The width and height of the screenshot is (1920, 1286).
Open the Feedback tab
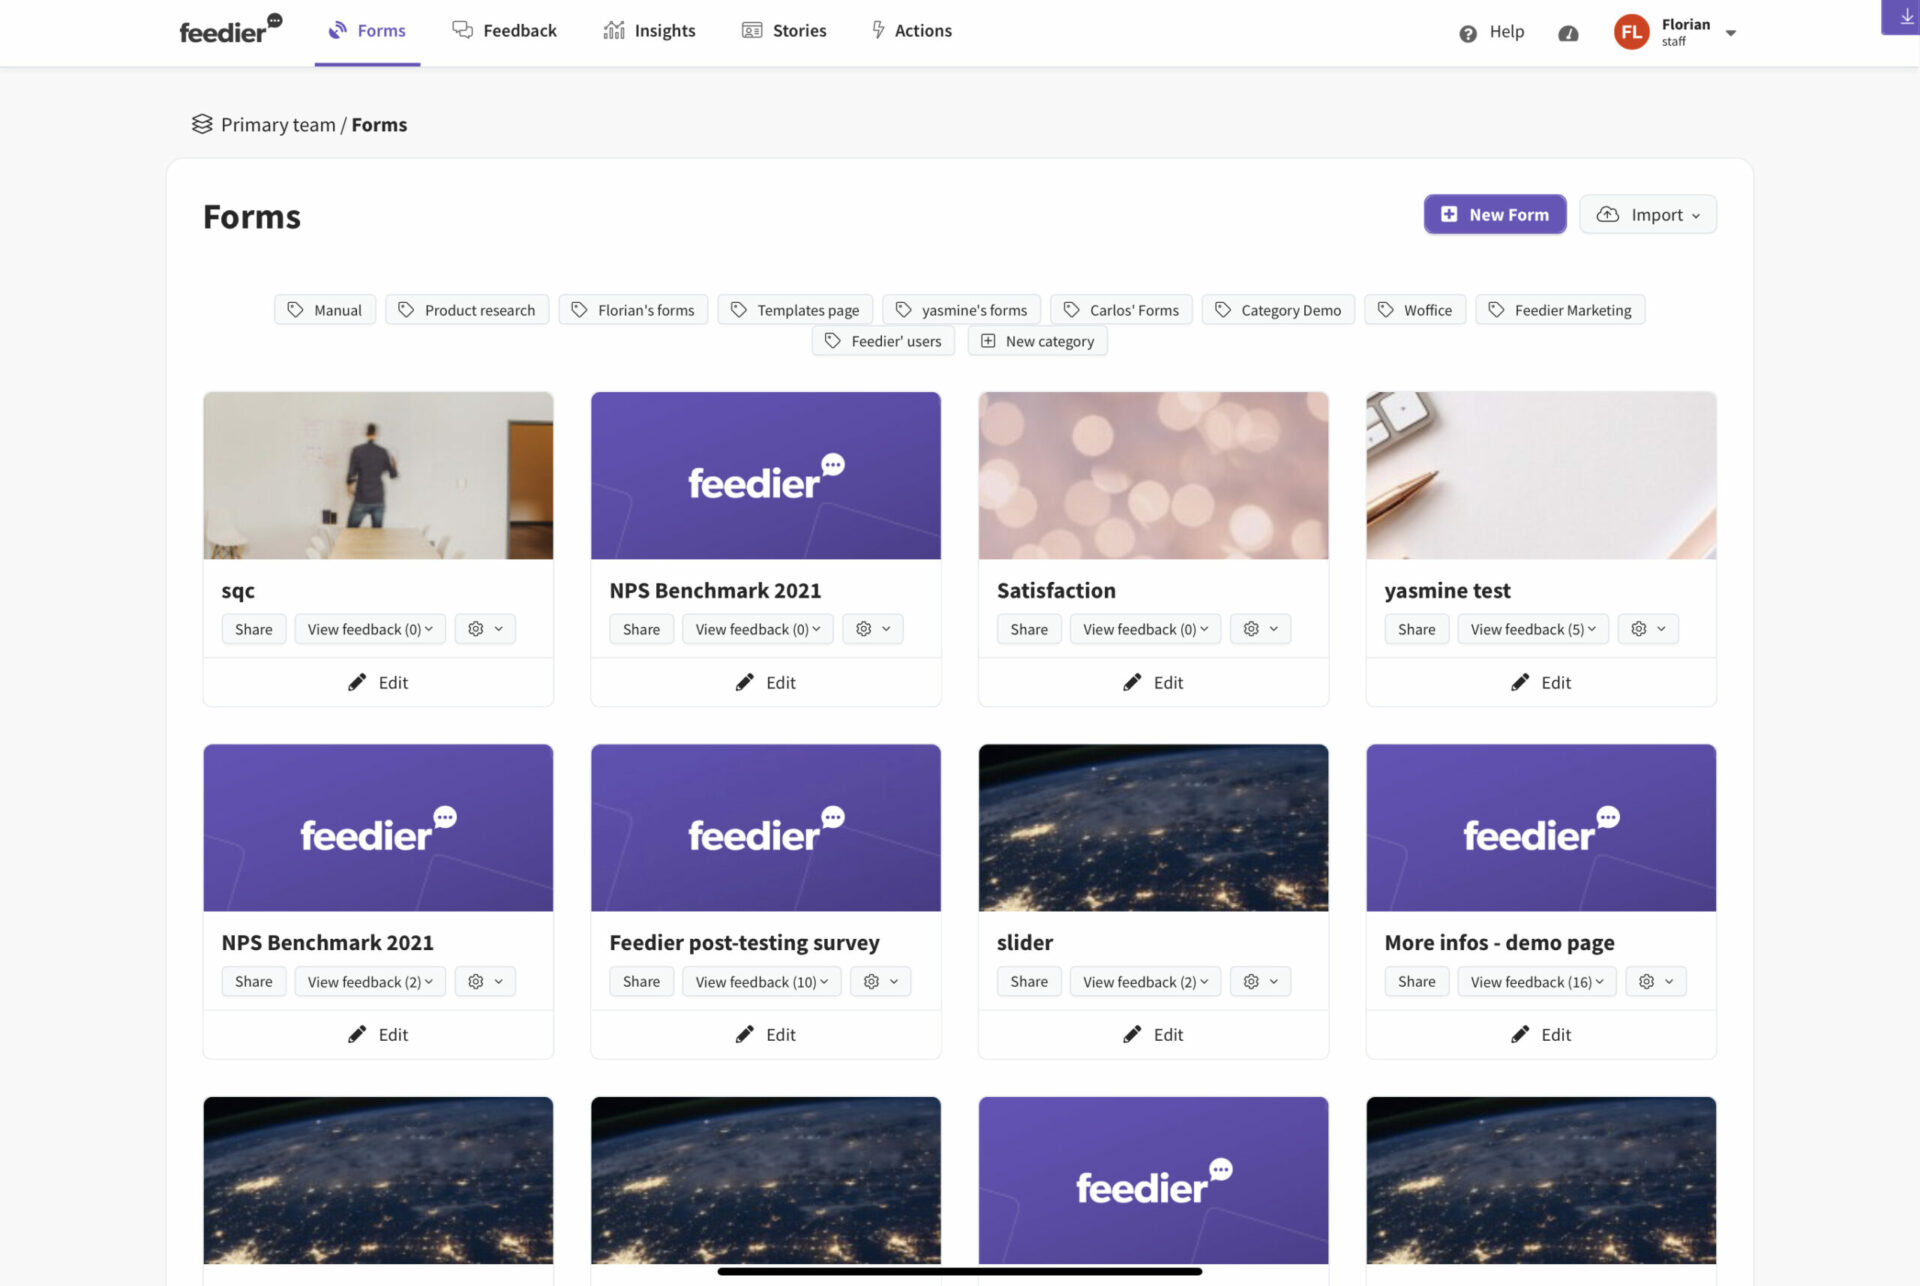pos(504,31)
